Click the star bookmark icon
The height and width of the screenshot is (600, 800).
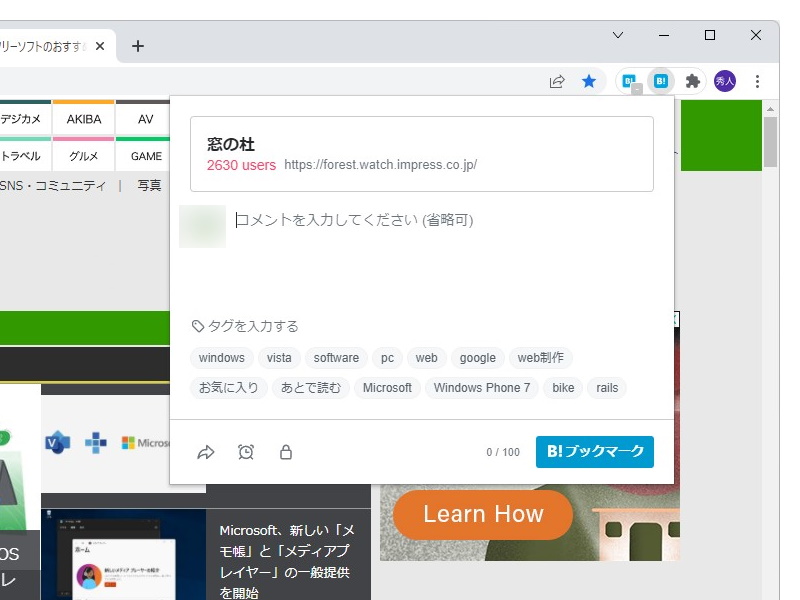click(589, 81)
